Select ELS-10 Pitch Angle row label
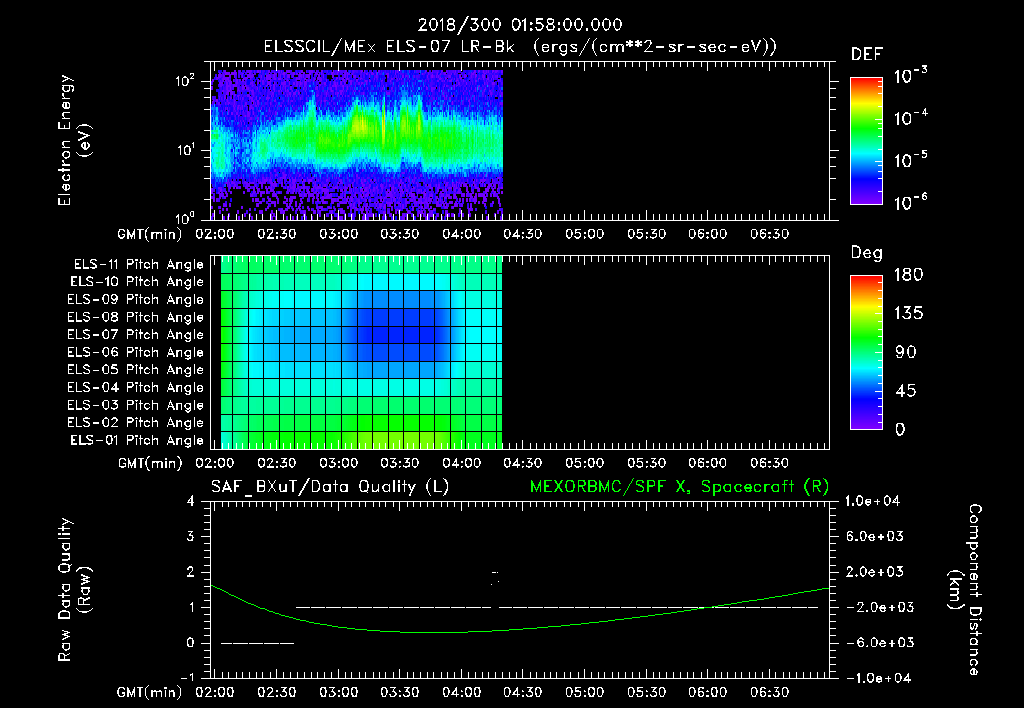Viewport: 1024px width, 708px height. pyautogui.click(x=137, y=282)
